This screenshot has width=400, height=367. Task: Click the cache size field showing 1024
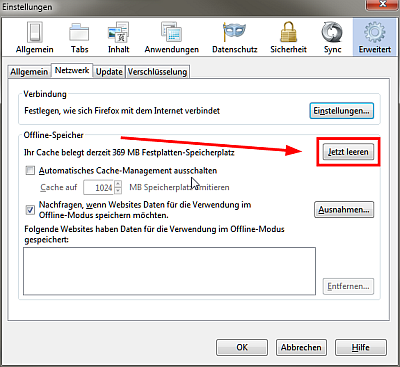pos(99,187)
